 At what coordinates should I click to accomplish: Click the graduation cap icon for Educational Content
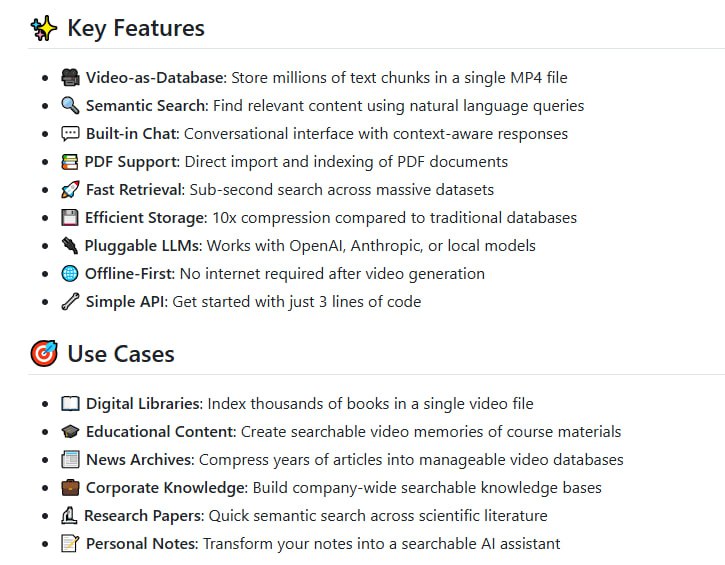click(x=70, y=432)
